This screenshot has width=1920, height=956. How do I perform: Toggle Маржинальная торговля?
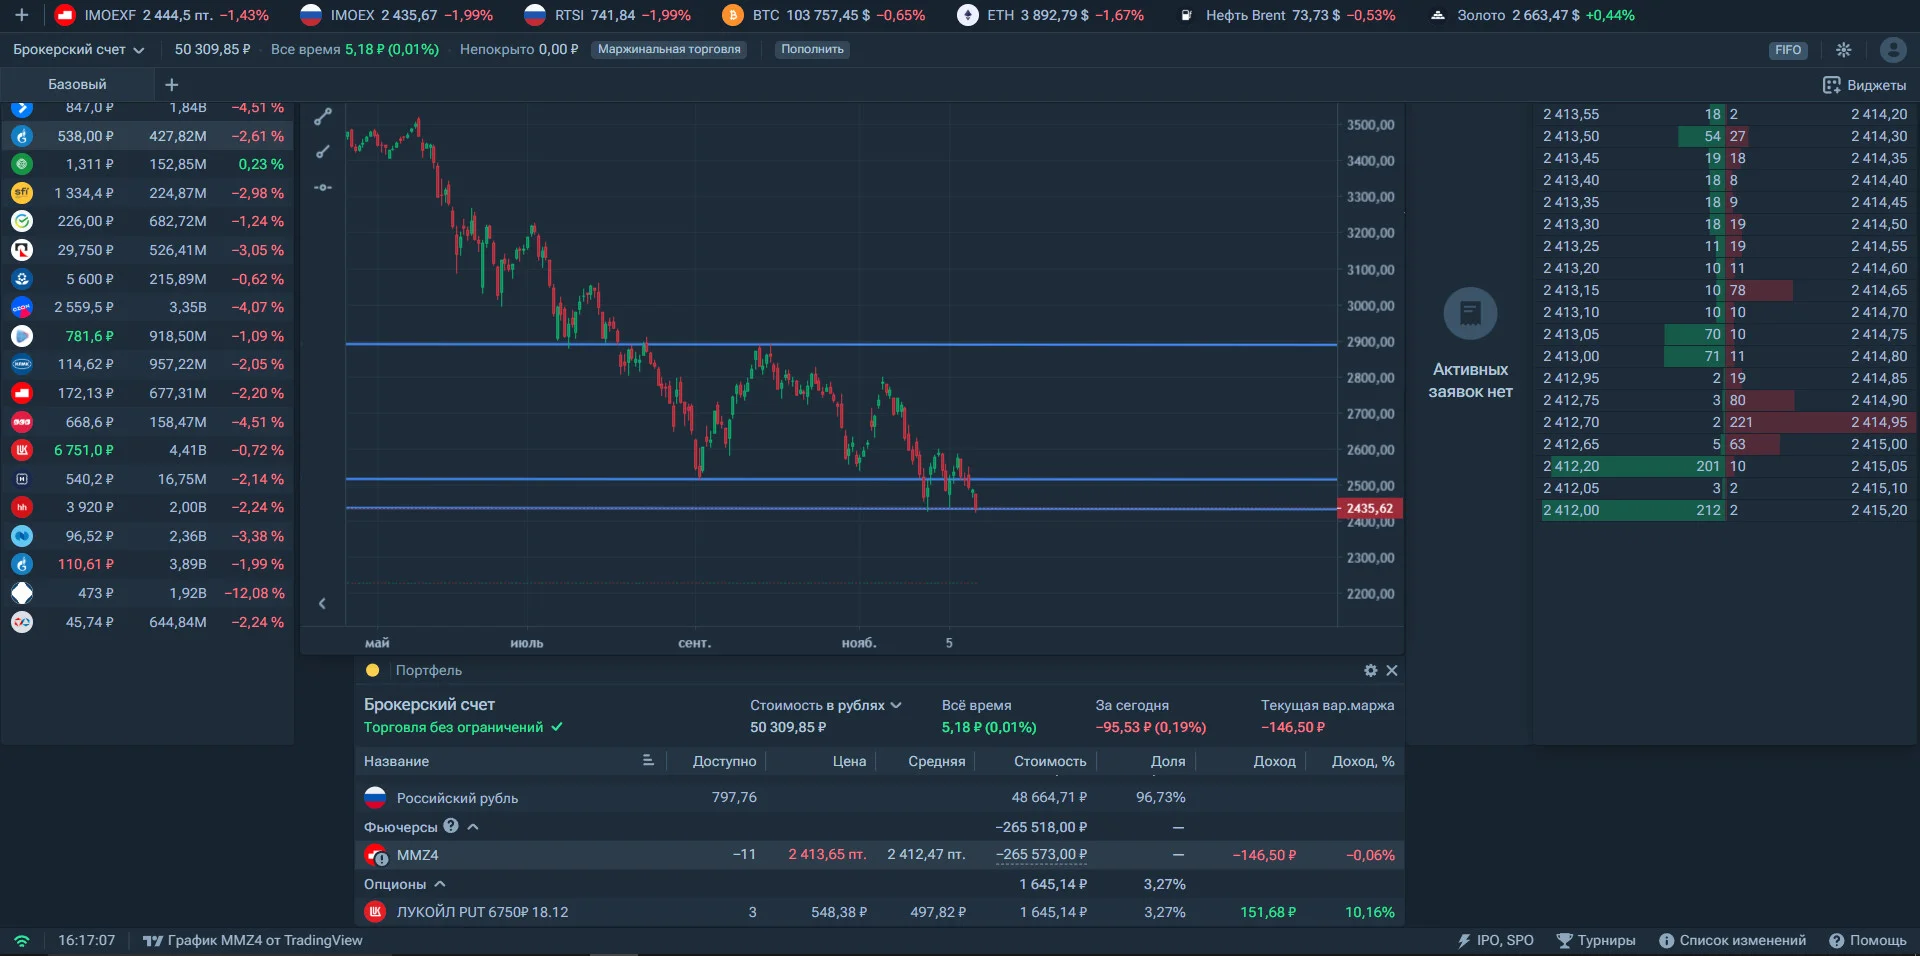coord(669,49)
